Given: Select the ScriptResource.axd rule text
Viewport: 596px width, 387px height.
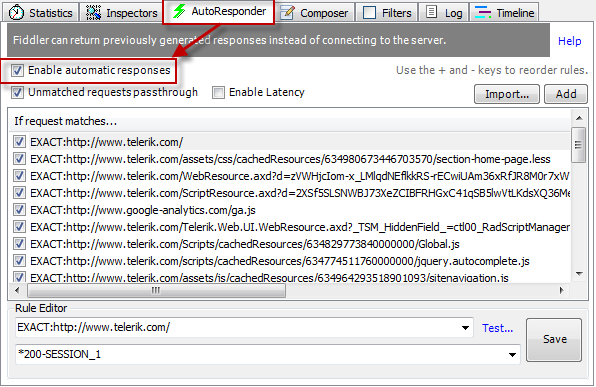Looking at the screenshot, I should 300,193.
